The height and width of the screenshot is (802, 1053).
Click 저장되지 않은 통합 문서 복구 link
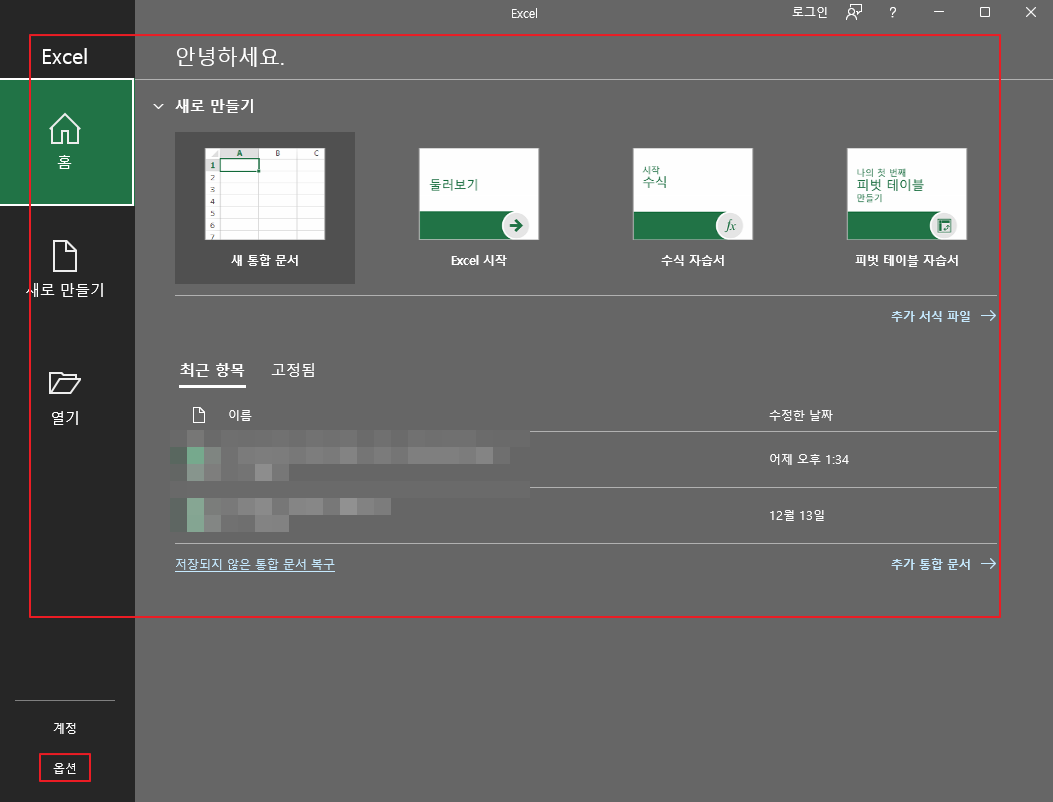(255, 564)
